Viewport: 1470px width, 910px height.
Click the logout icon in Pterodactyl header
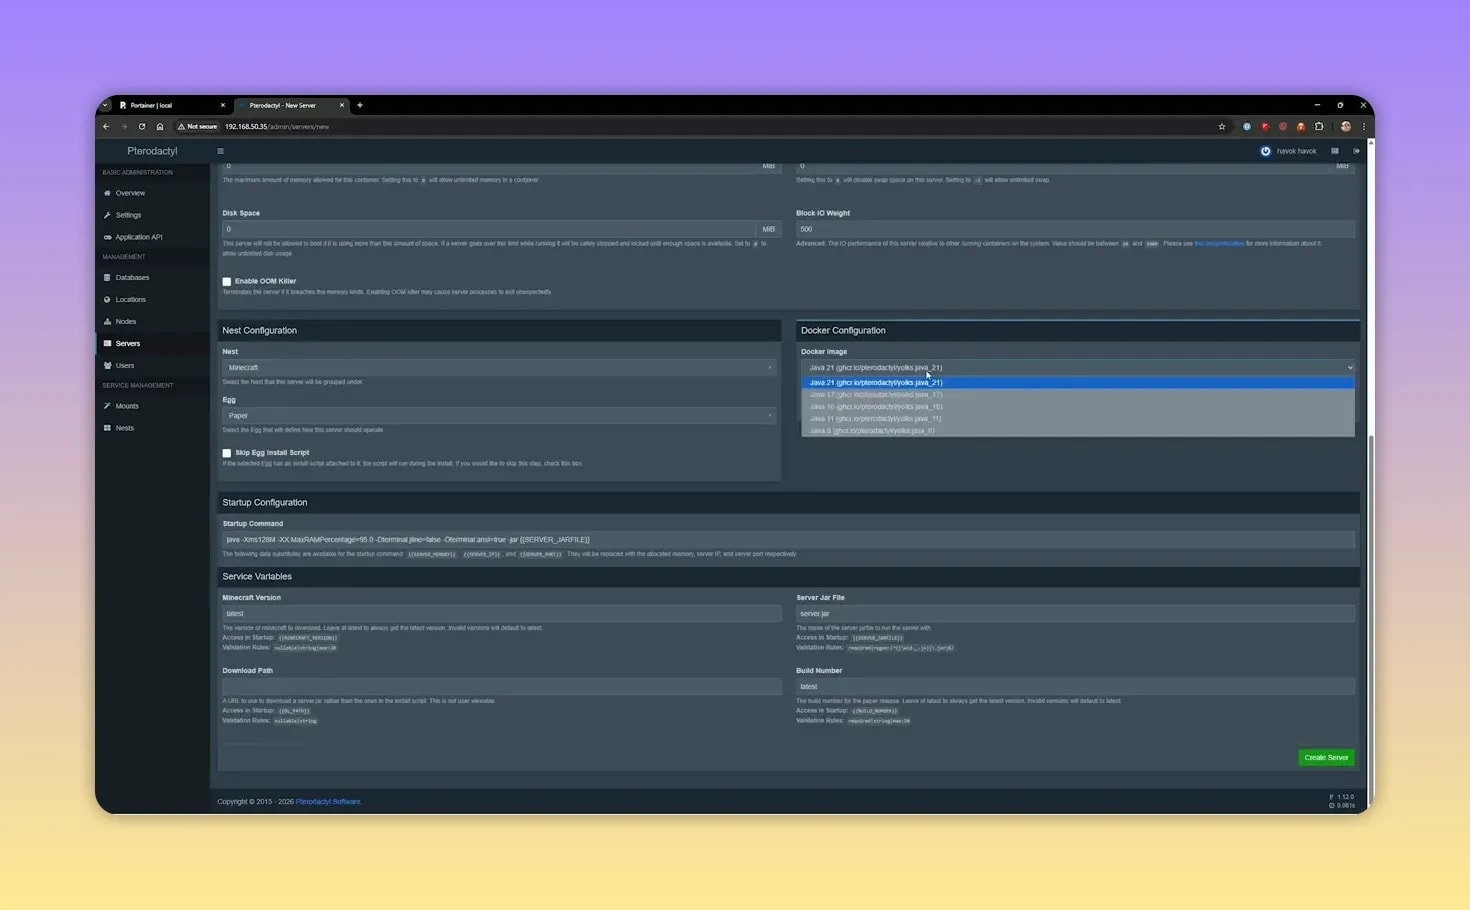[1356, 151]
